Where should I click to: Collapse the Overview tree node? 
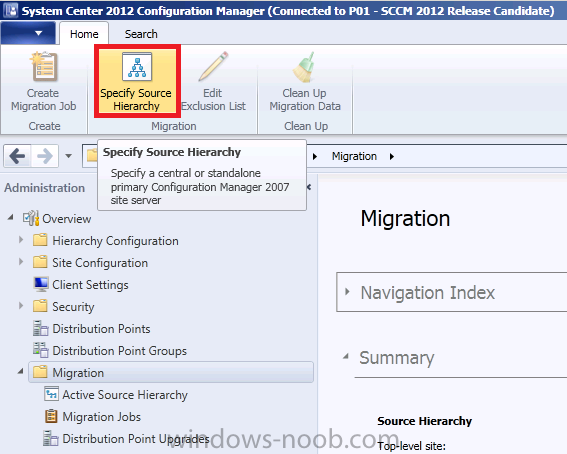[x=10, y=218]
